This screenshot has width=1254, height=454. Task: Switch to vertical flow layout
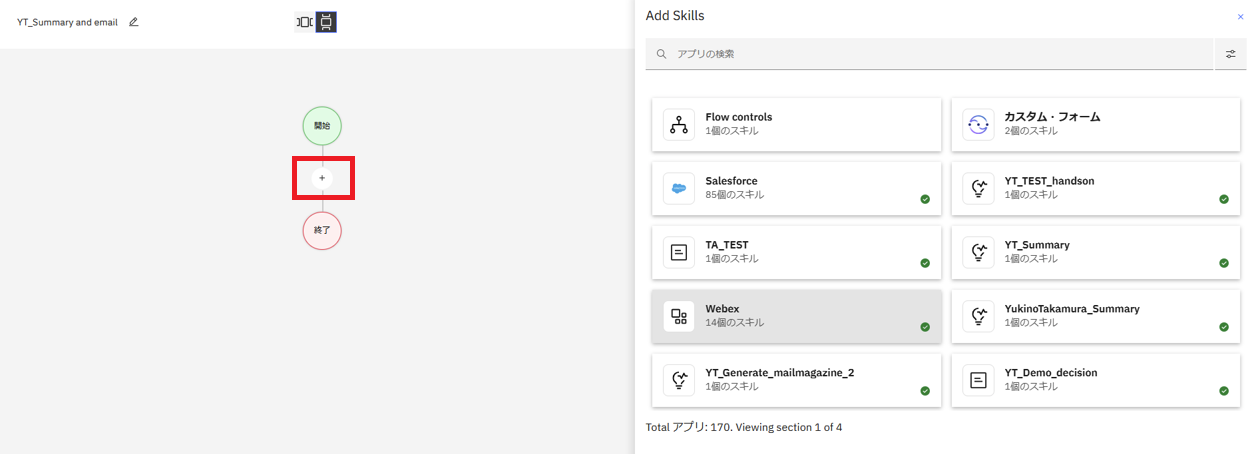(326, 22)
